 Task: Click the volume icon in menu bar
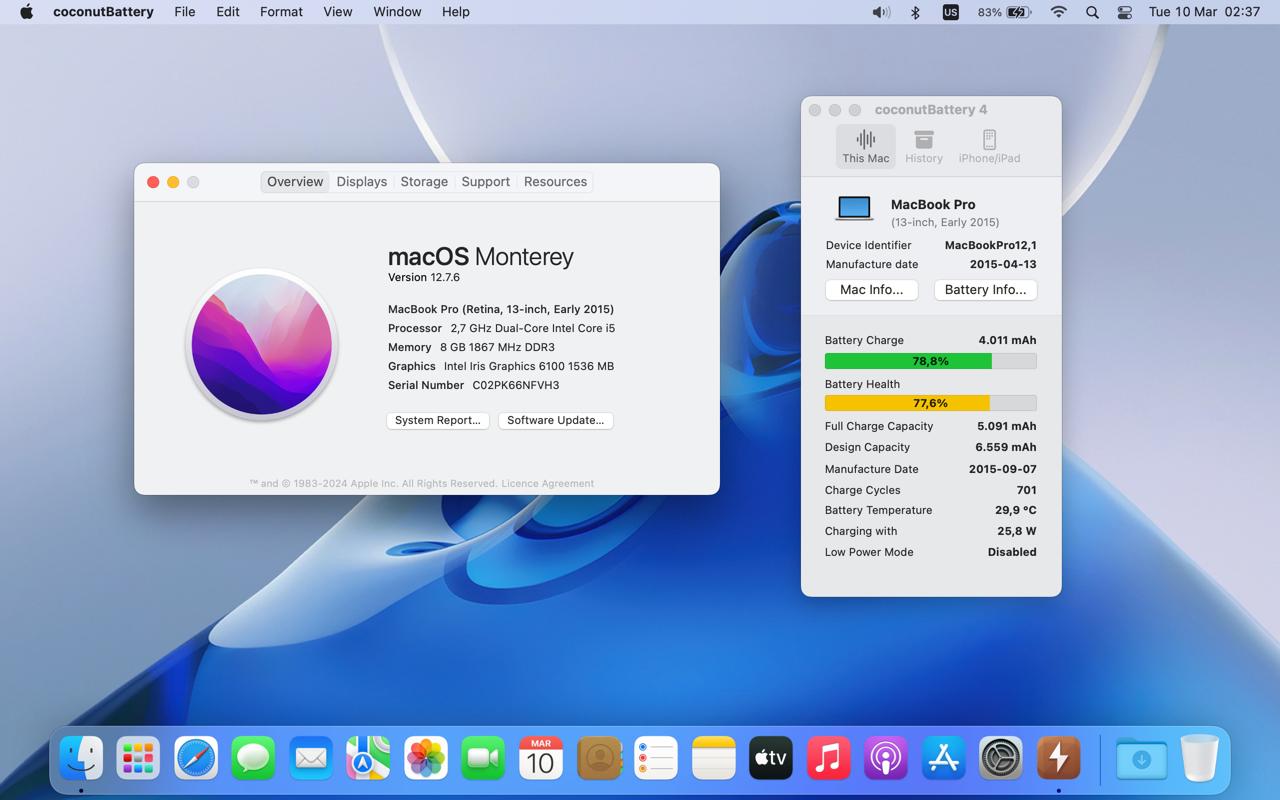click(881, 12)
